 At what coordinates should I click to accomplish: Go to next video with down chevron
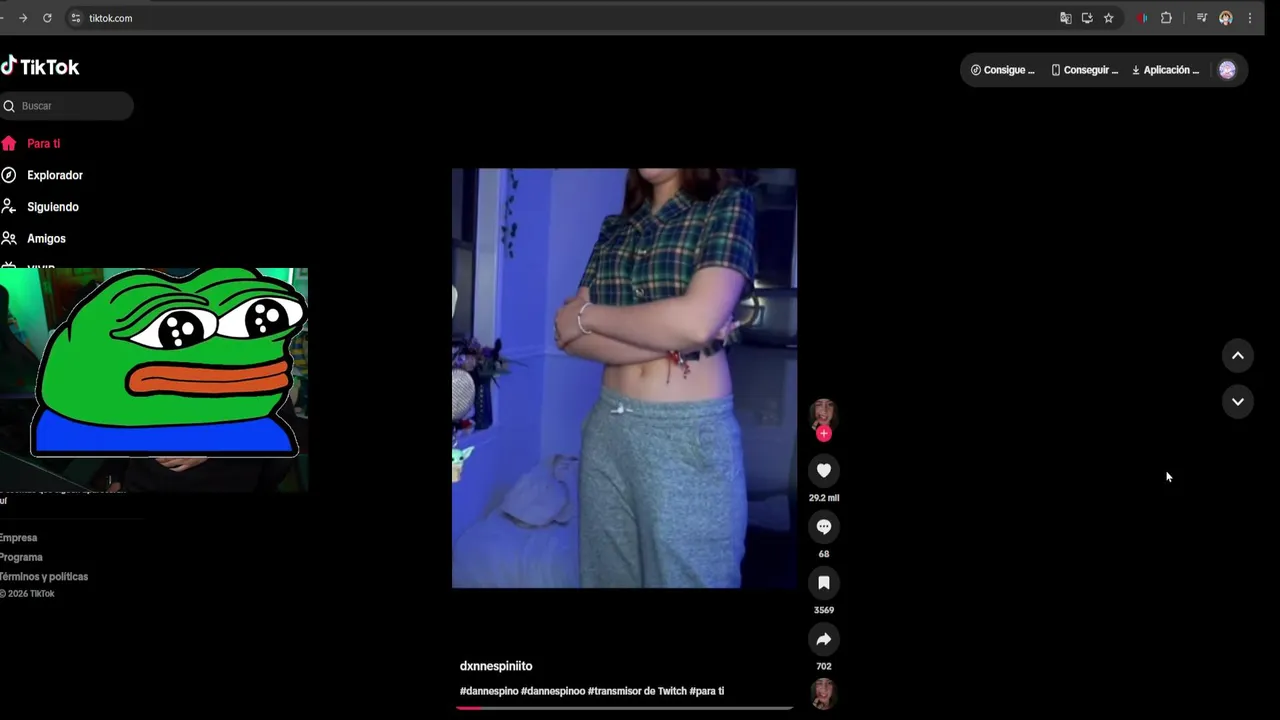(x=1238, y=402)
